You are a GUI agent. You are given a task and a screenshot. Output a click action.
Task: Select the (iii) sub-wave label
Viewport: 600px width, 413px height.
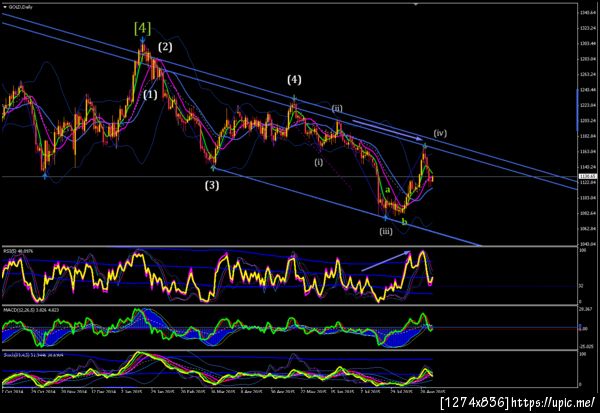[386, 231]
